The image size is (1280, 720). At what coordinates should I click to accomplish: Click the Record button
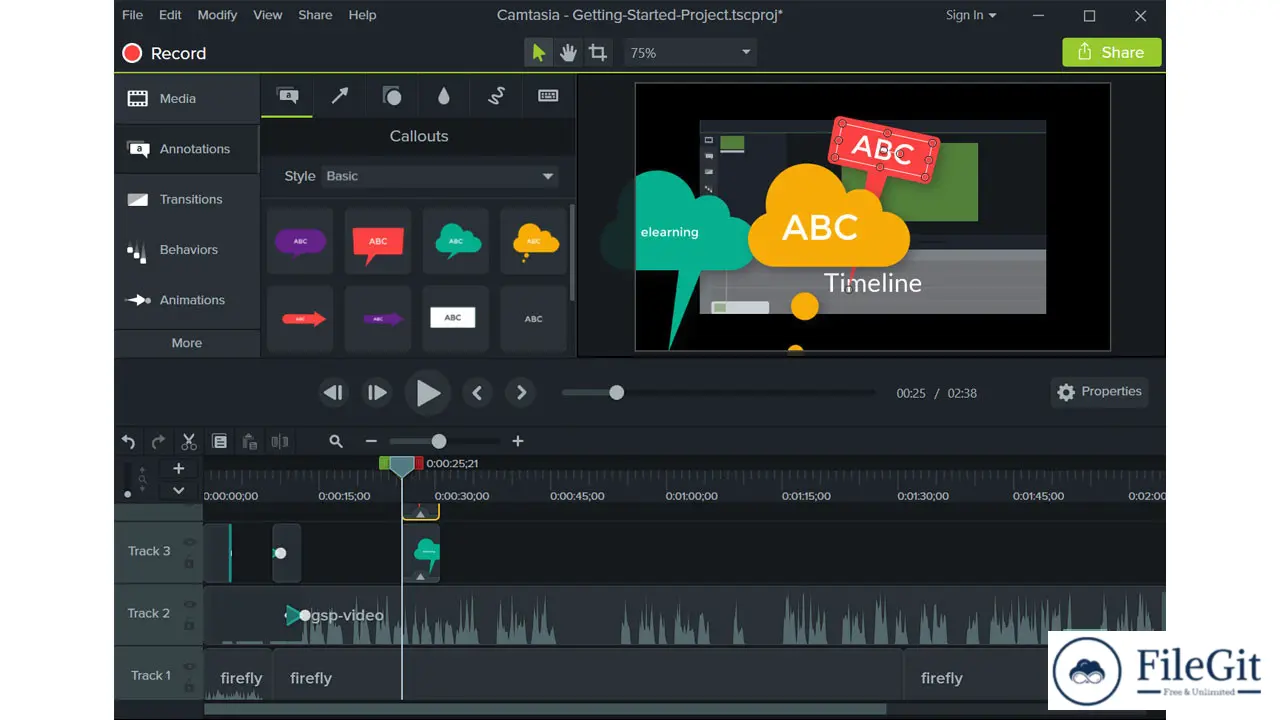pos(164,53)
